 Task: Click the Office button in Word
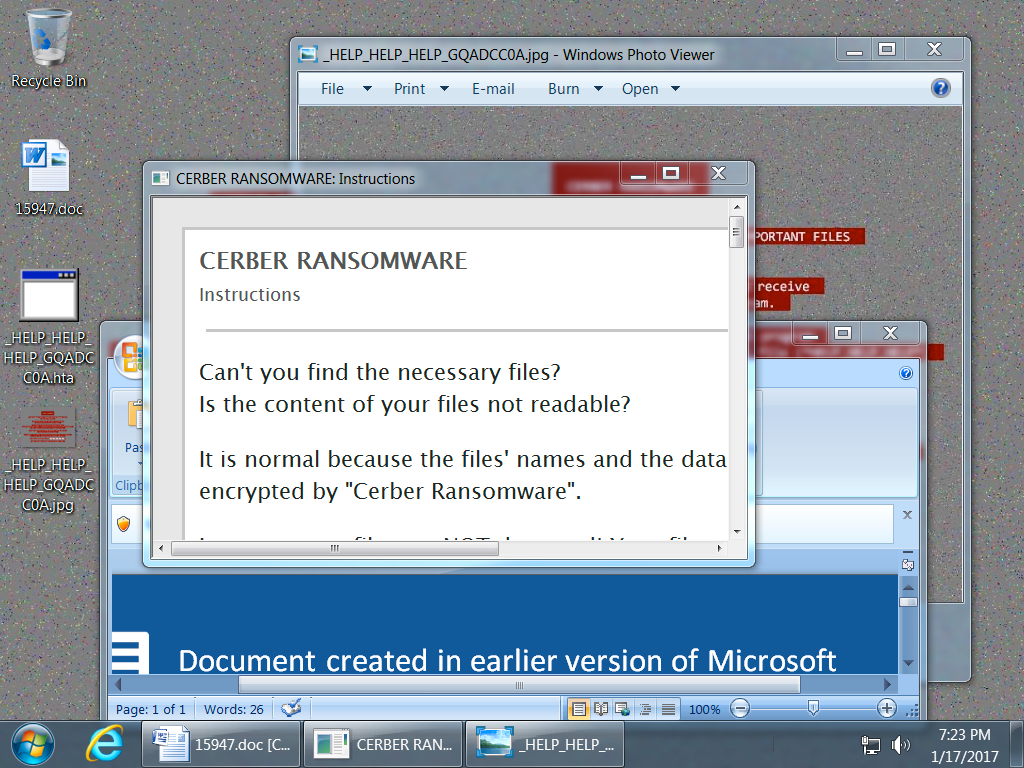(131, 357)
